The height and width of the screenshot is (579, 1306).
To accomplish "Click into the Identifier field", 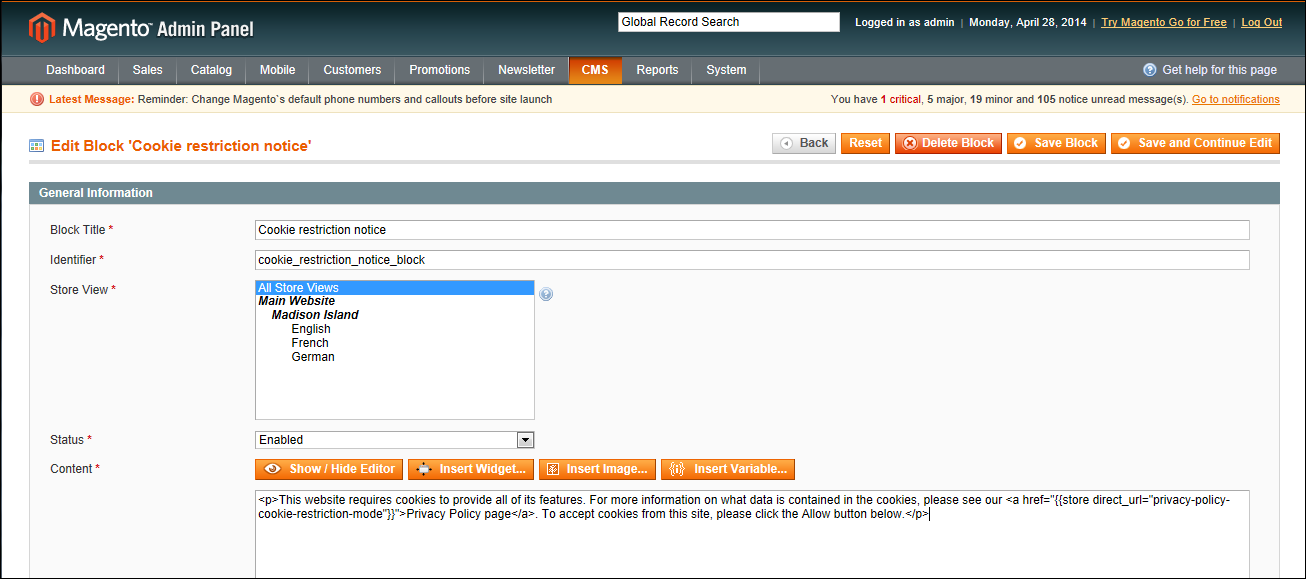I will click(x=752, y=260).
